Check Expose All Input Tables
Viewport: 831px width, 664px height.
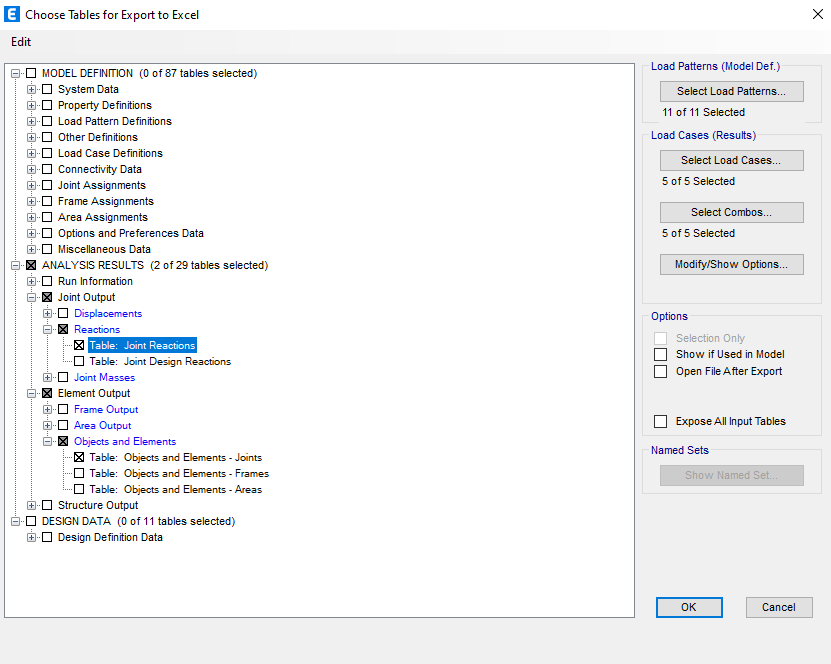660,421
